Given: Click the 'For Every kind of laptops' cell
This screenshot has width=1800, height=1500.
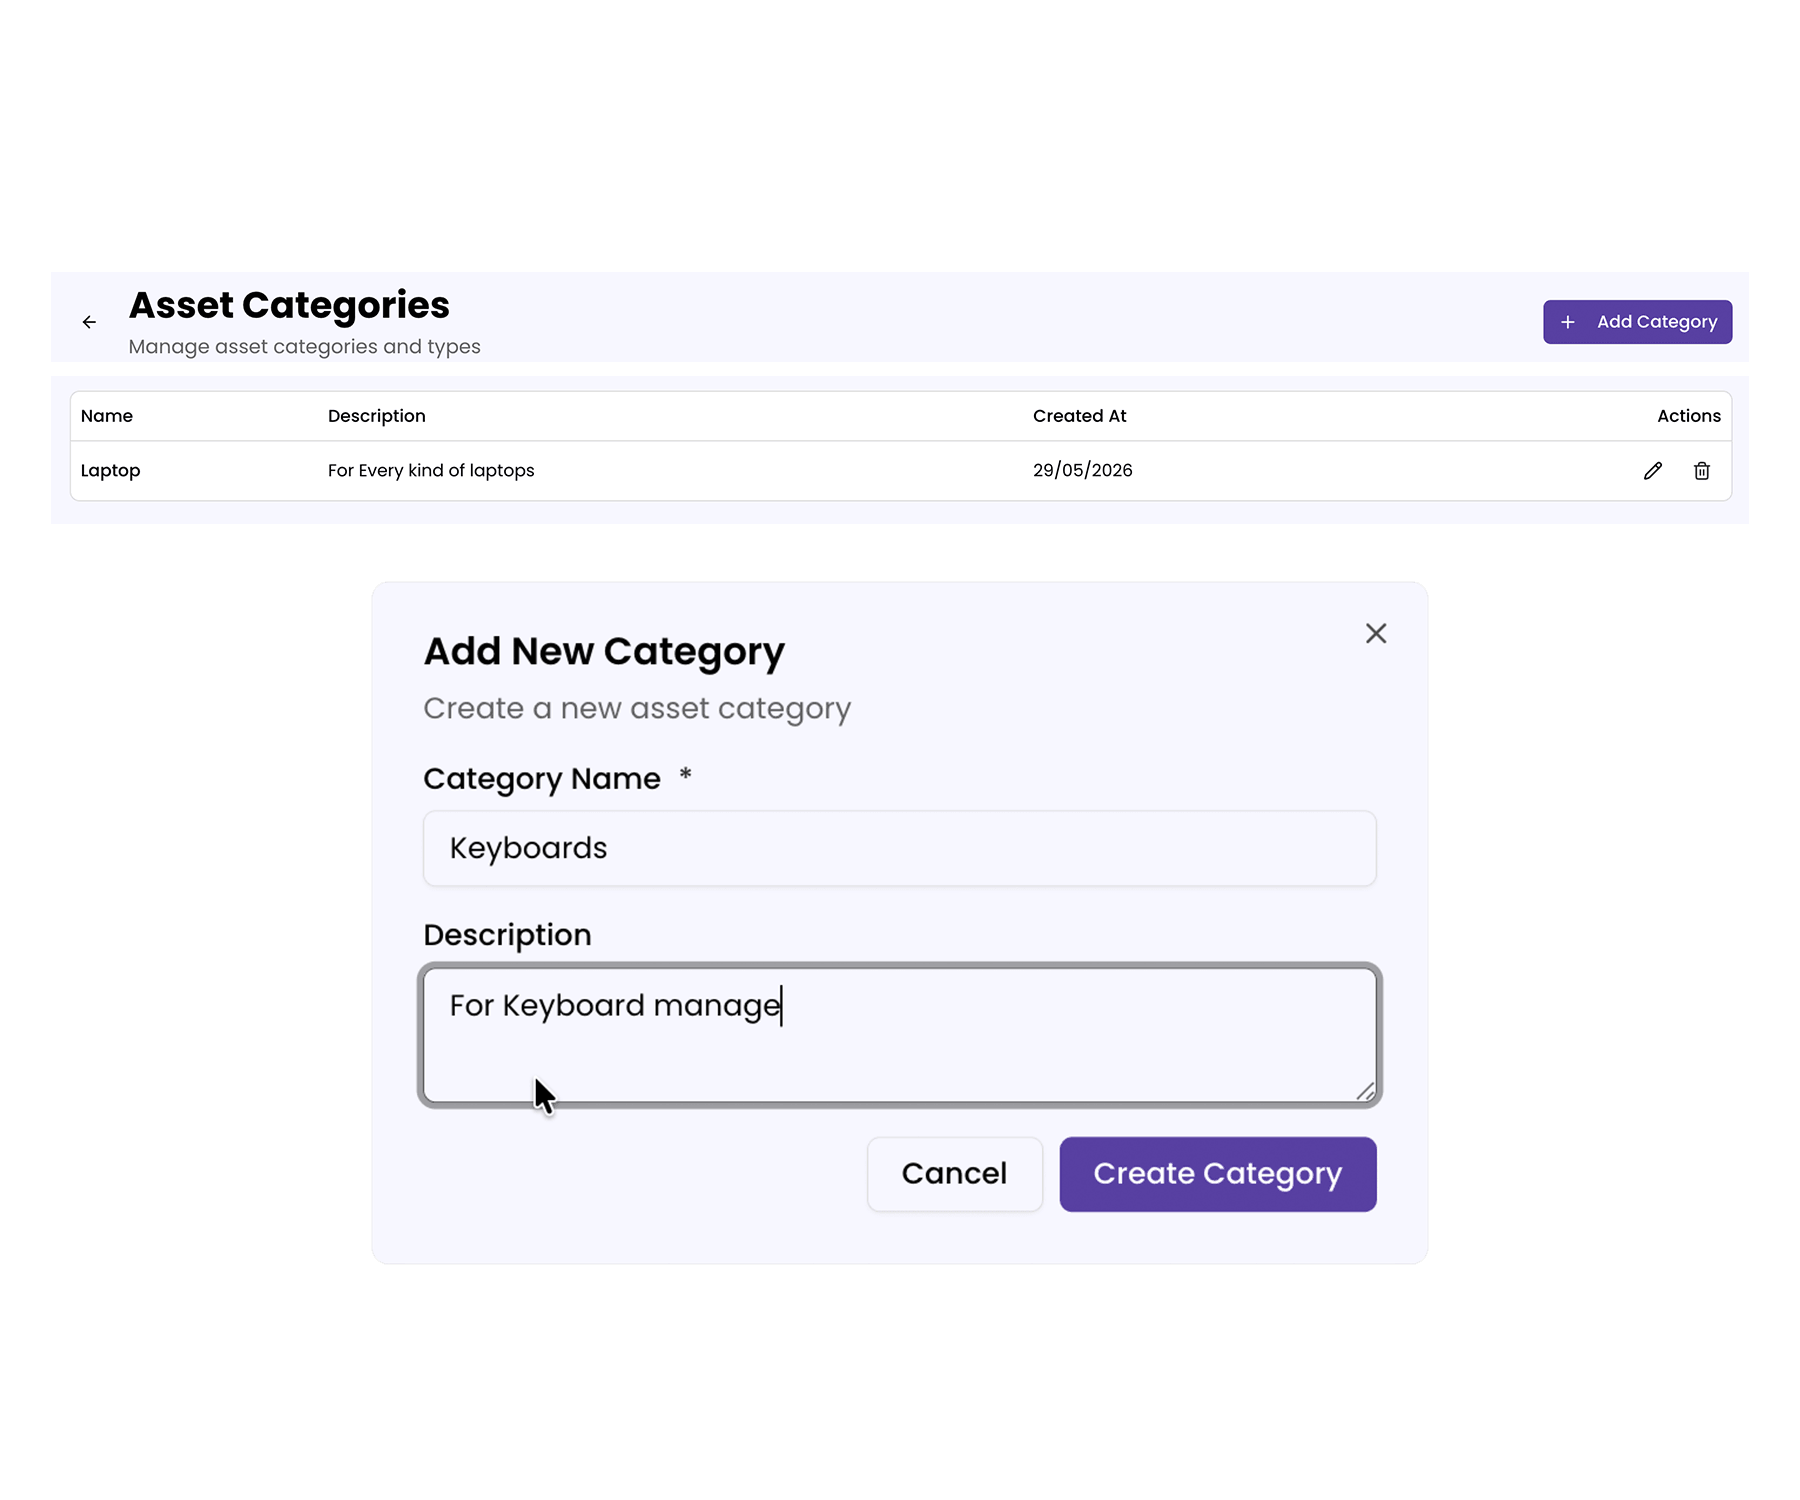Looking at the screenshot, I should [431, 470].
